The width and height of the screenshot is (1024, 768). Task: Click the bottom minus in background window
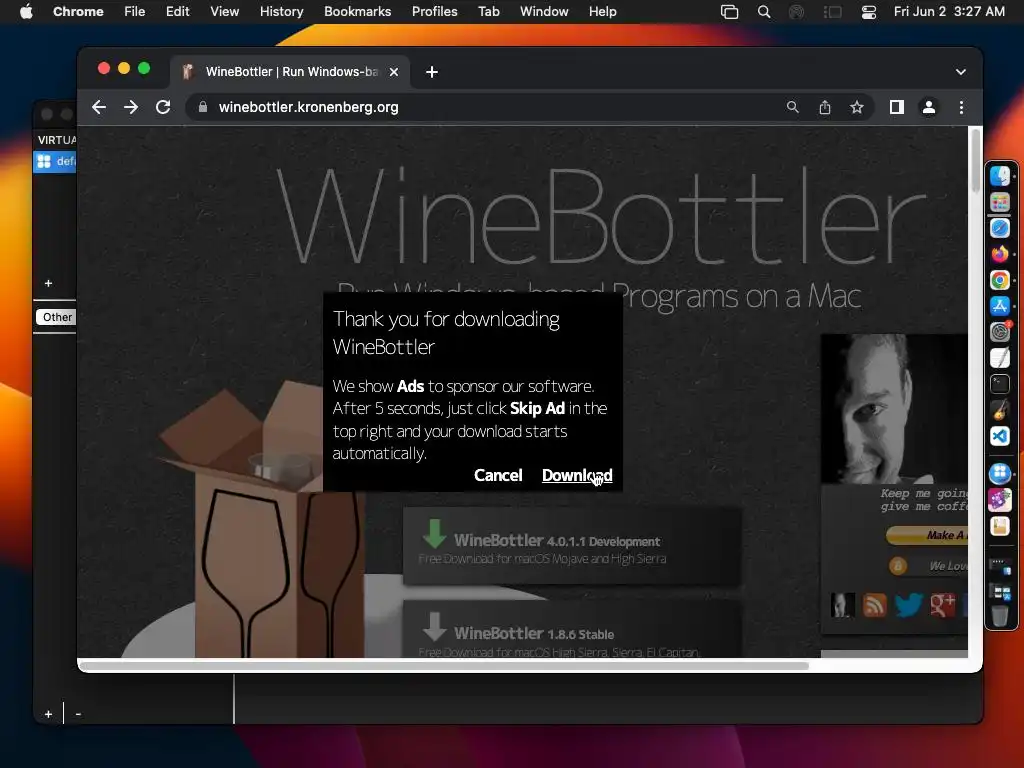coord(78,714)
